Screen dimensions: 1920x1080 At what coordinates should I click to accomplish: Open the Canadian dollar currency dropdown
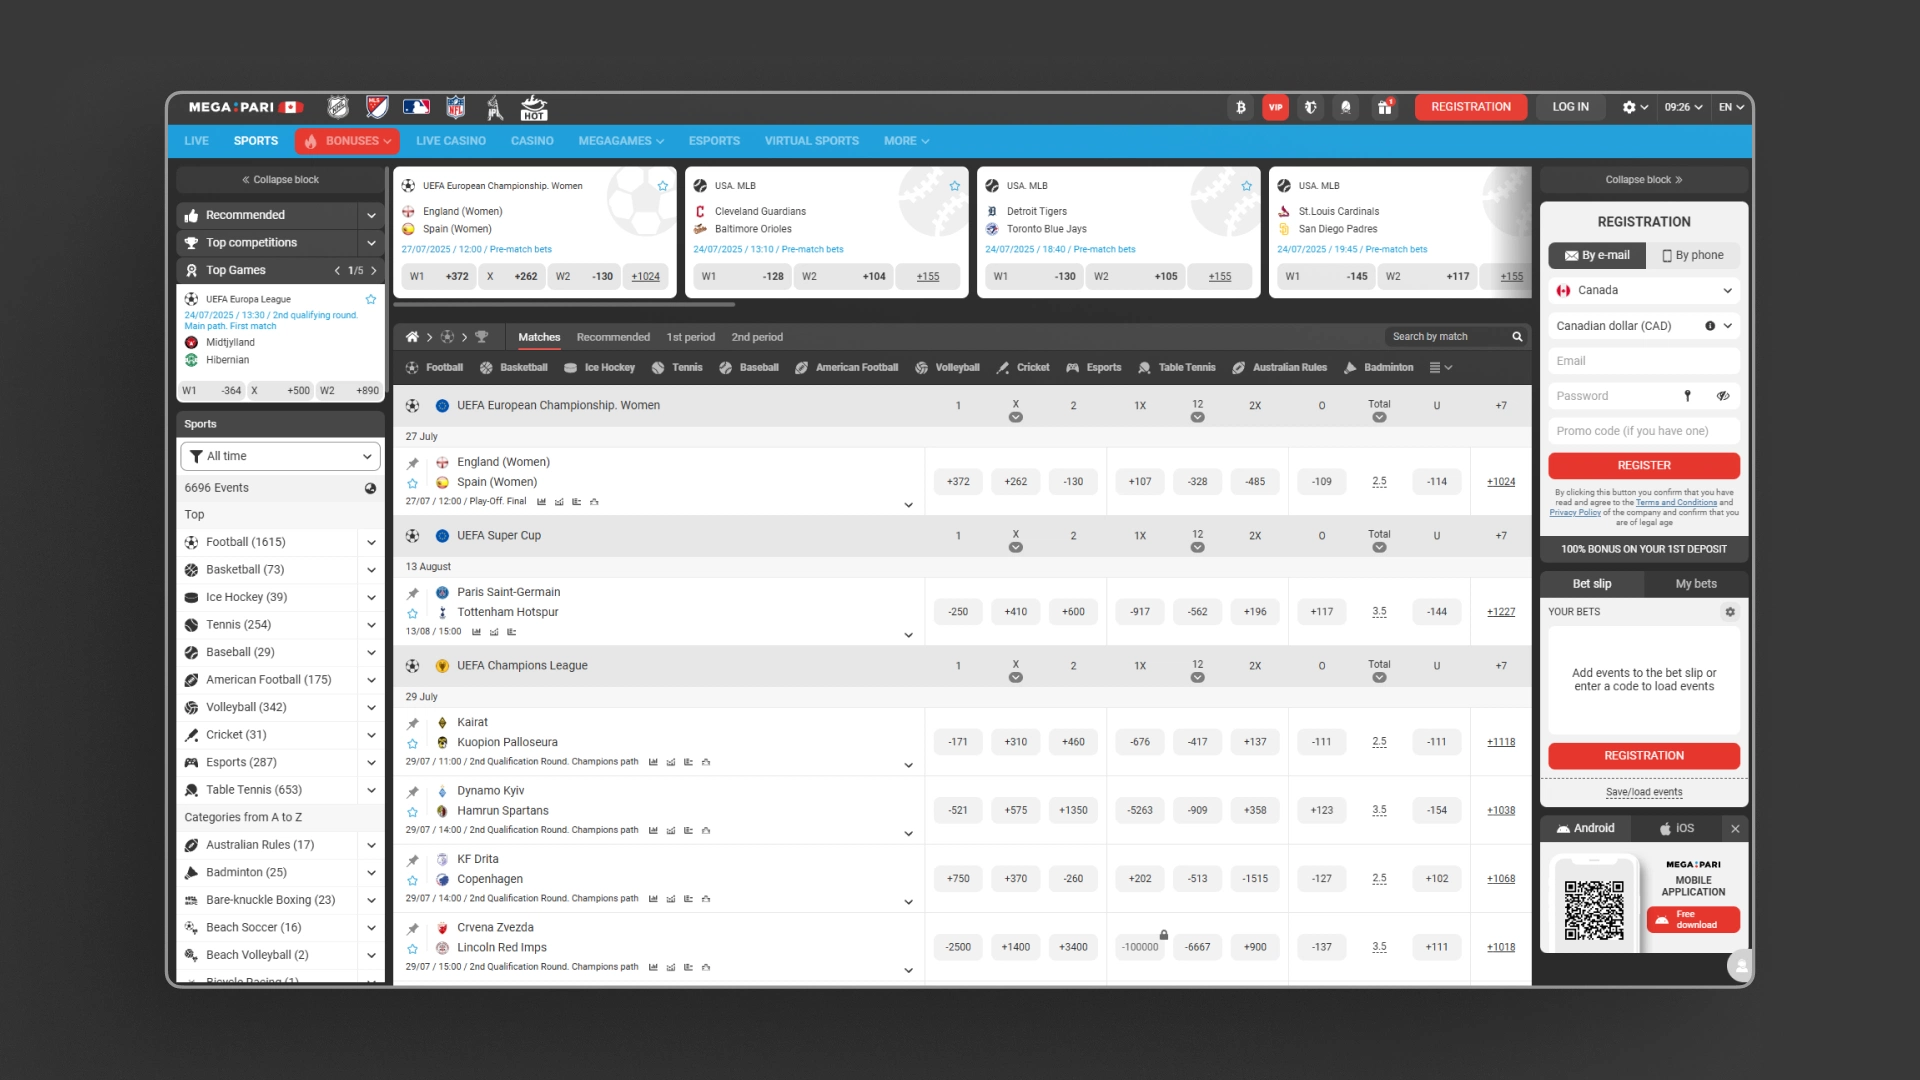1644,326
